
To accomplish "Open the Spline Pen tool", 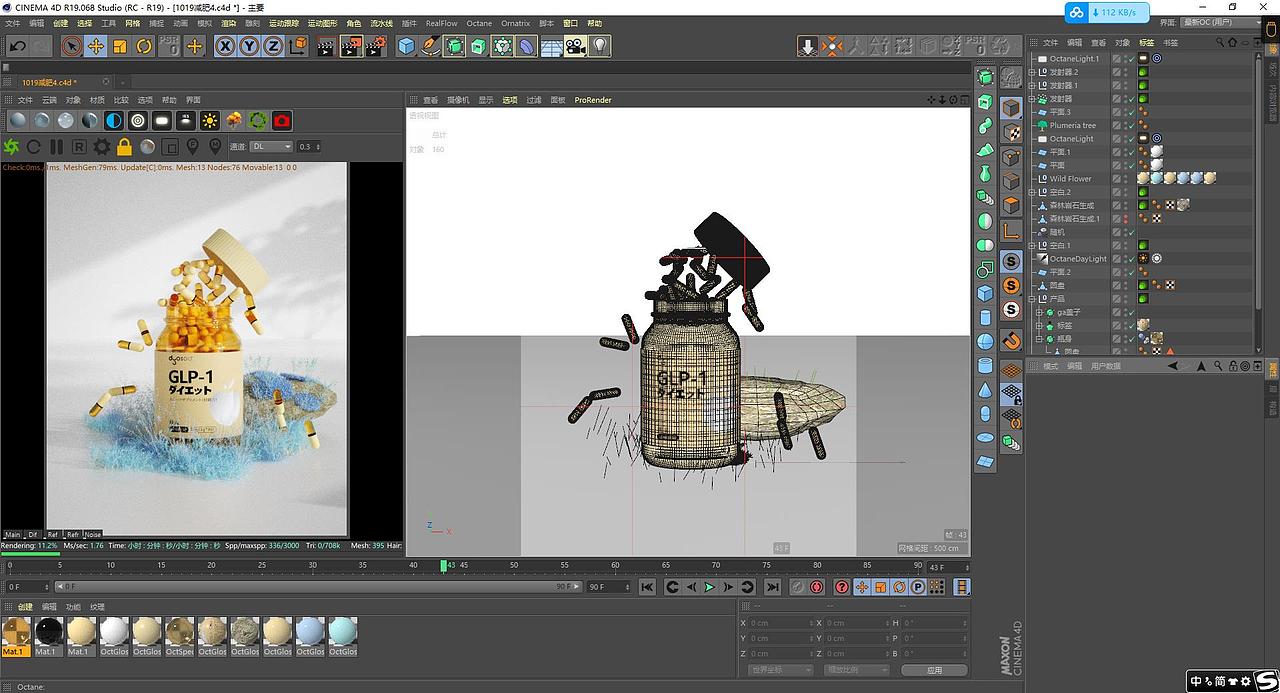I will click(430, 46).
